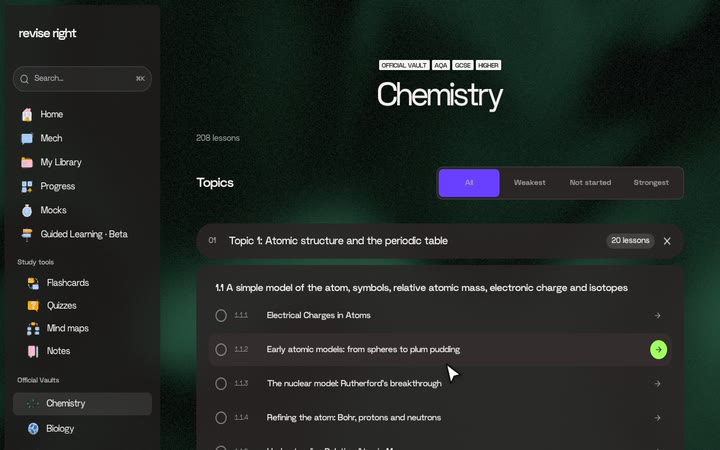Image resolution: width=720 pixels, height=450 pixels.
Task: Click the section 1.1 simple model heading
Action: pyautogui.click(x=422, y=288)
